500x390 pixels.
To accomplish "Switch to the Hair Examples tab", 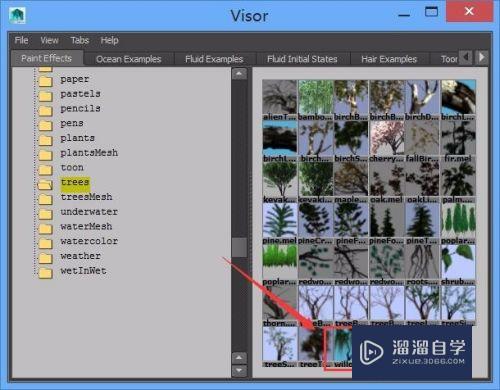I will [x=389, y=59].
